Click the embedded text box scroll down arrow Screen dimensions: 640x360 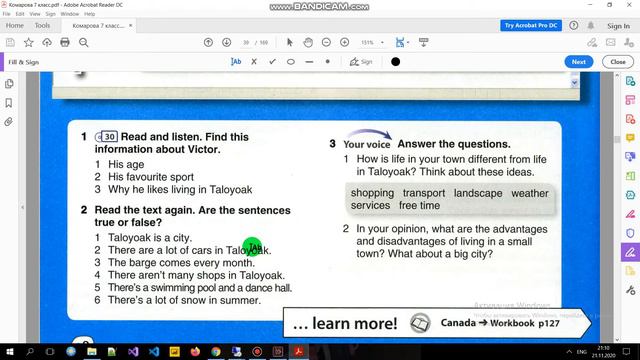tap(575, 83)
